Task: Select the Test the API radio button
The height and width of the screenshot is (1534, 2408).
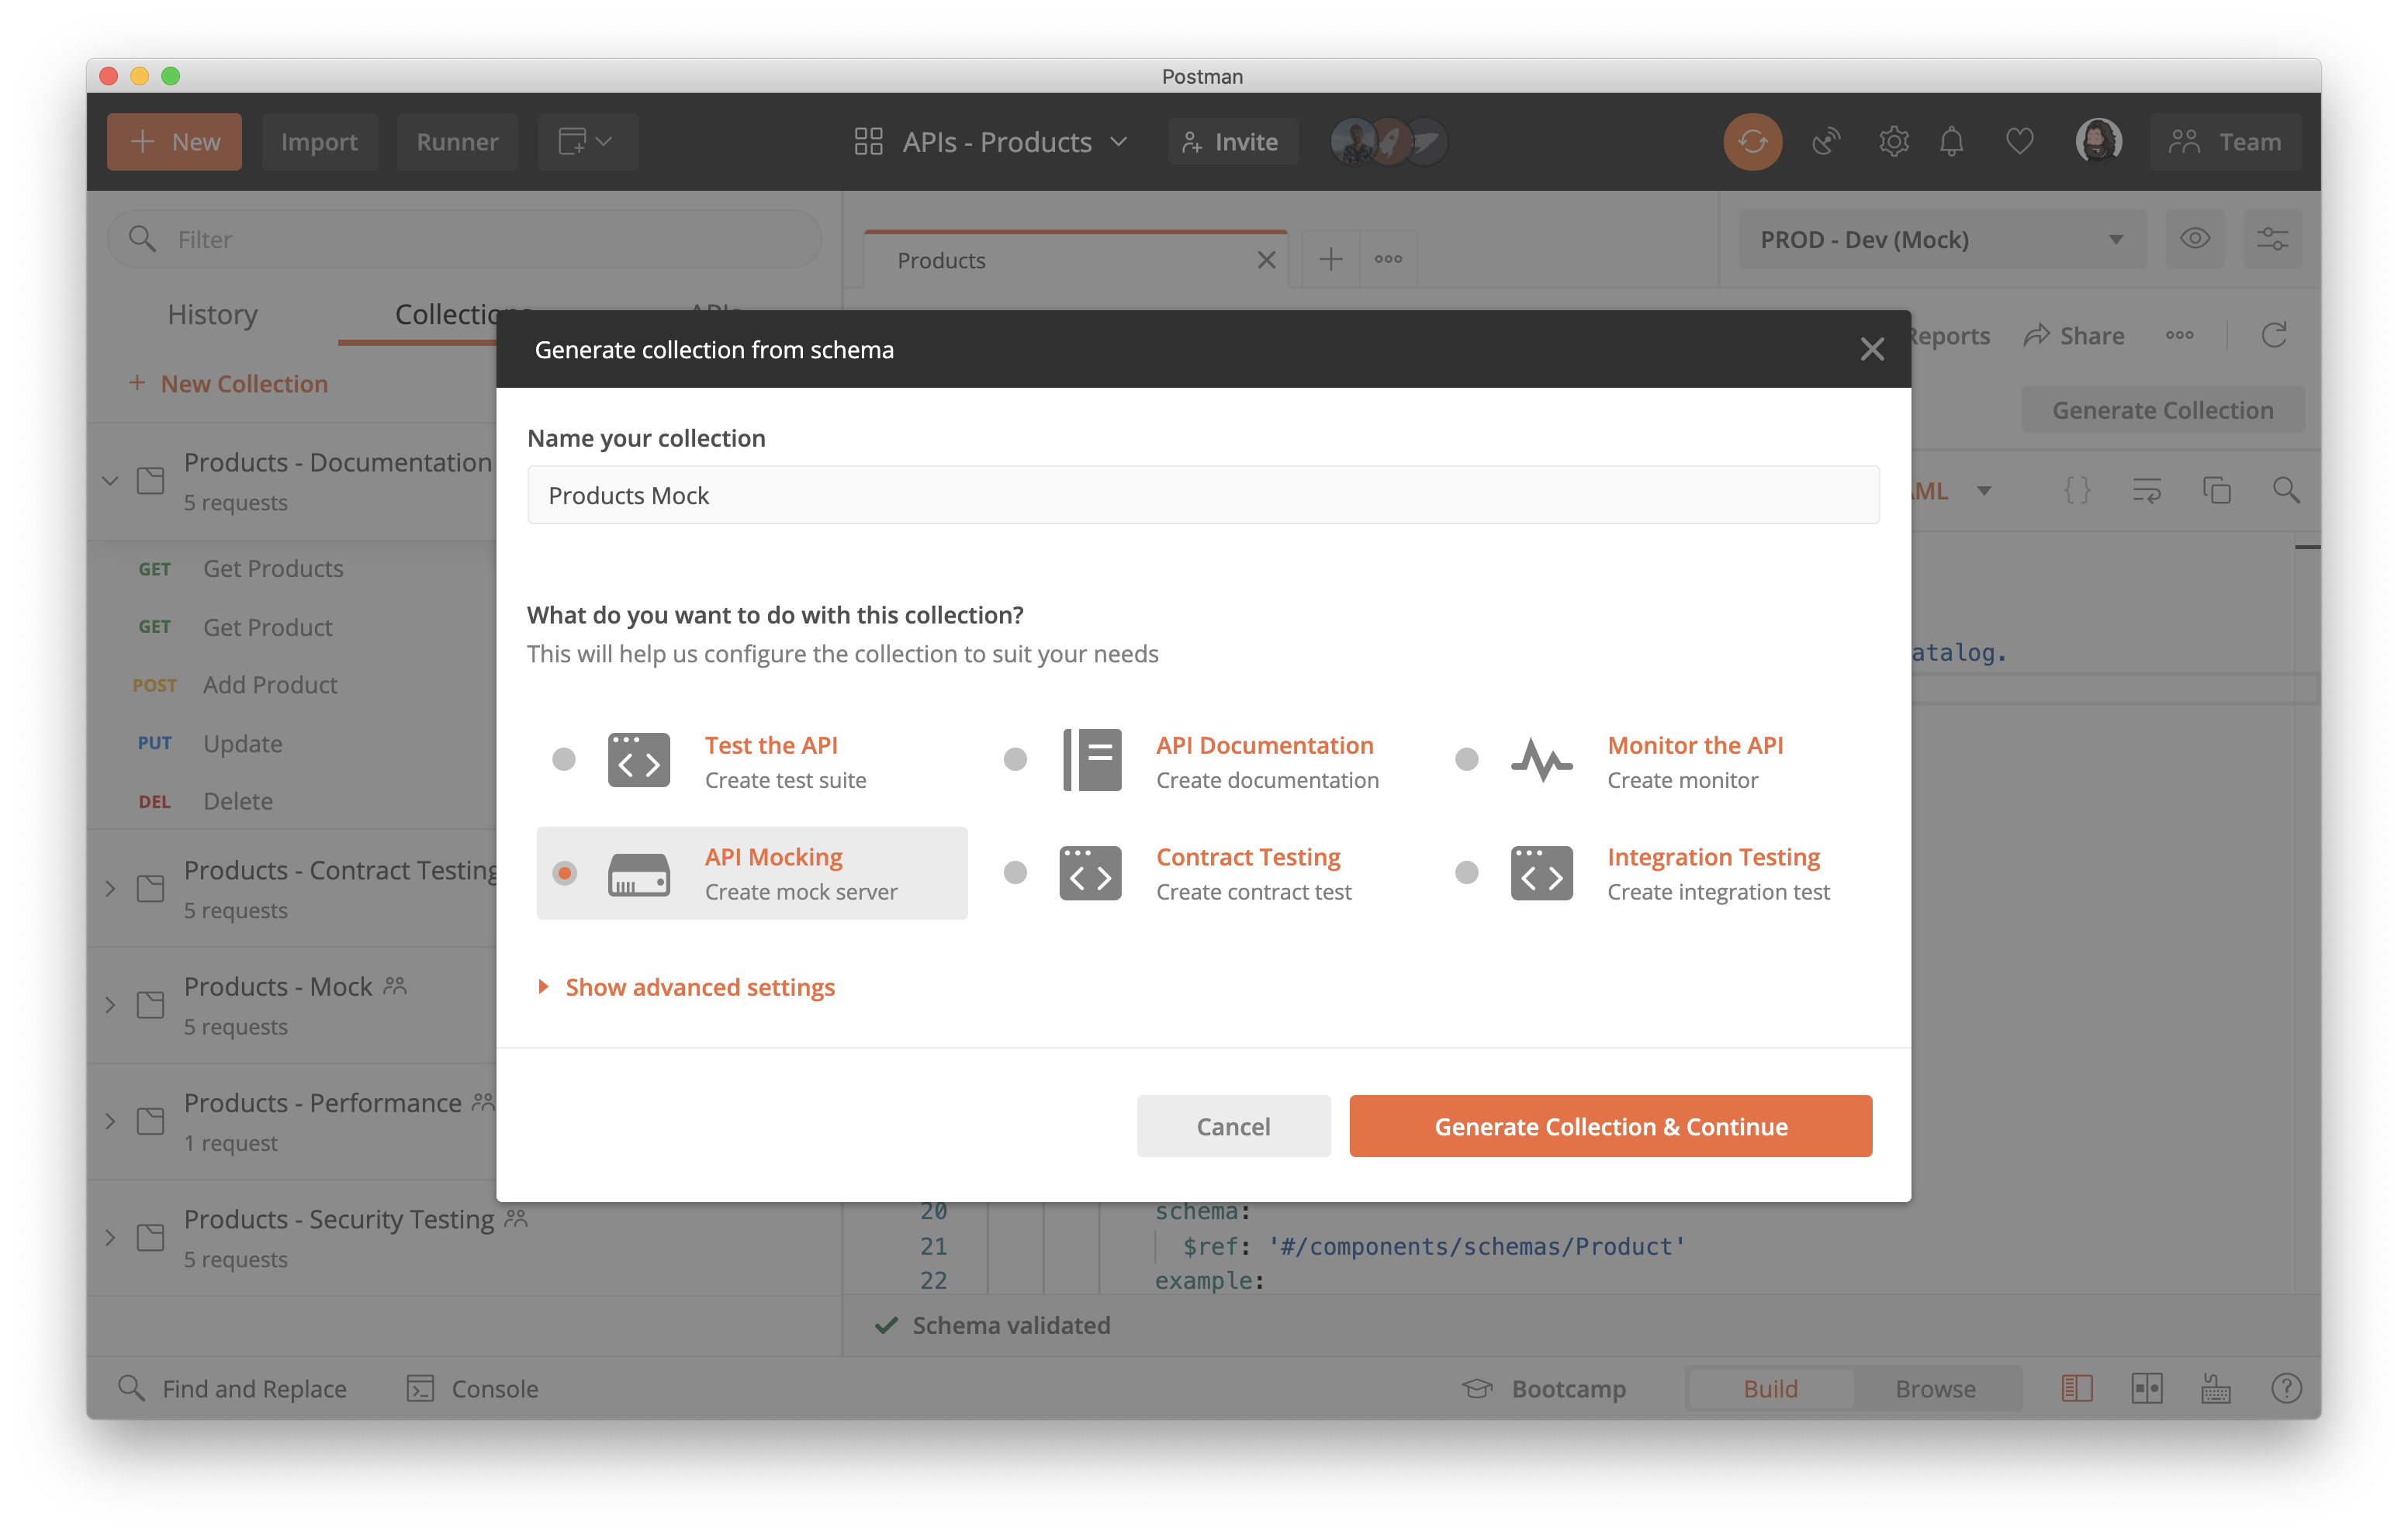Action: click(564, 759)
